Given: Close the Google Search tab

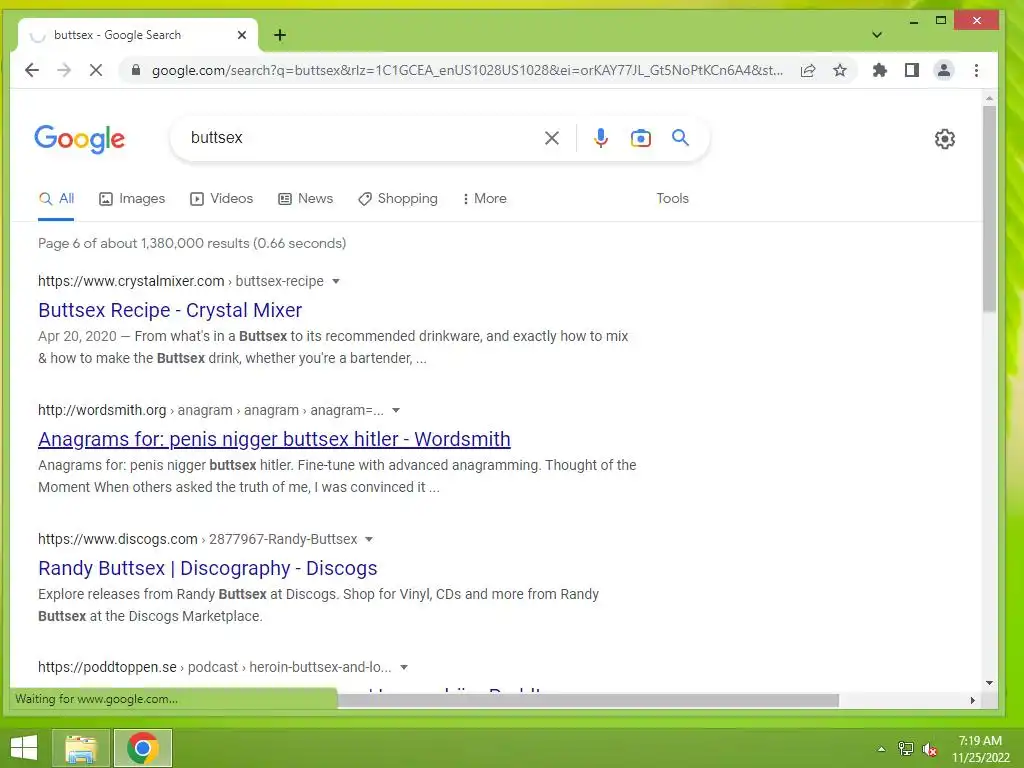Looking at the screenshot, I should point(242,35).
